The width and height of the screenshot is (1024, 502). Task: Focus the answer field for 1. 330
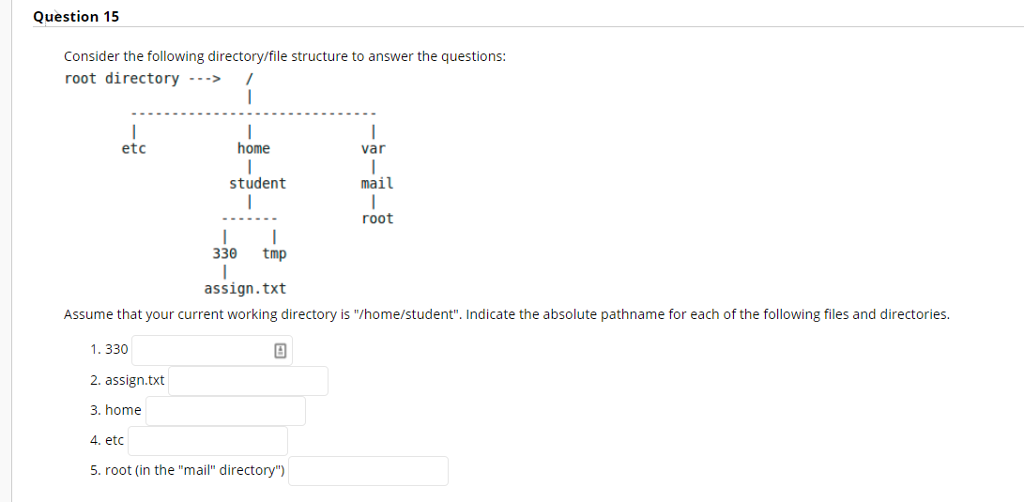click(x=212, y=351)
